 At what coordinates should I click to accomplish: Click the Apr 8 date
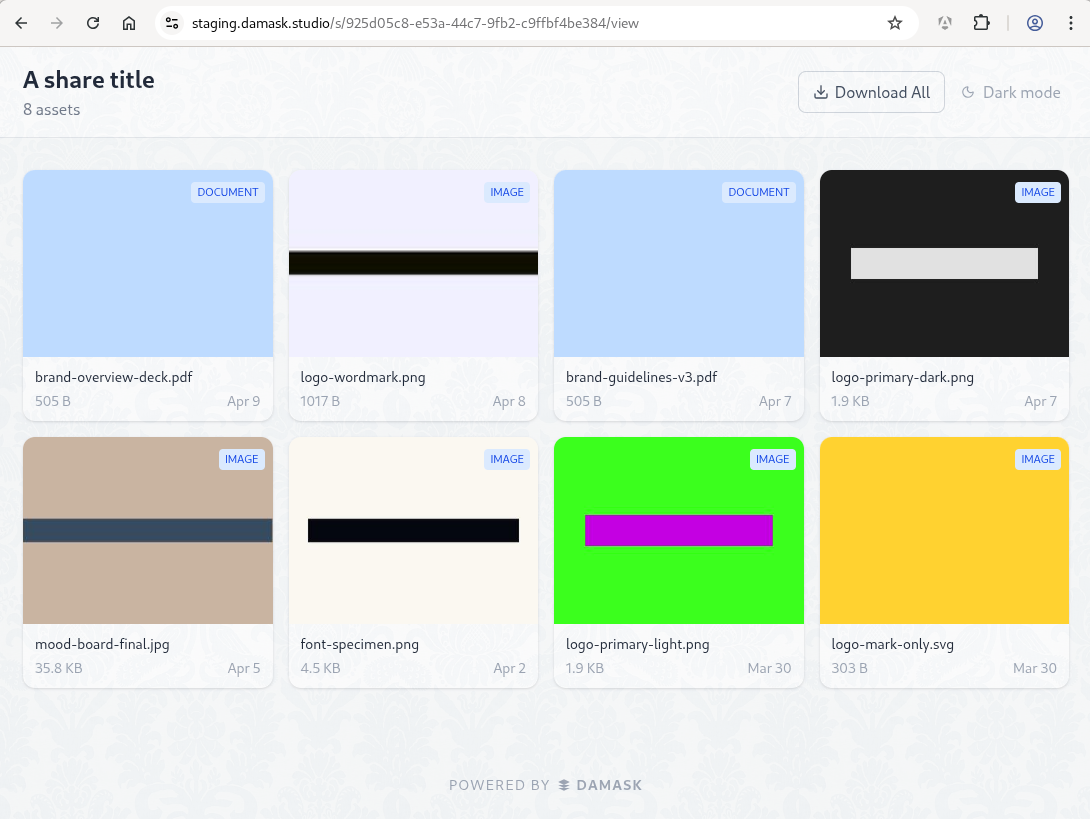click(509, 401)
